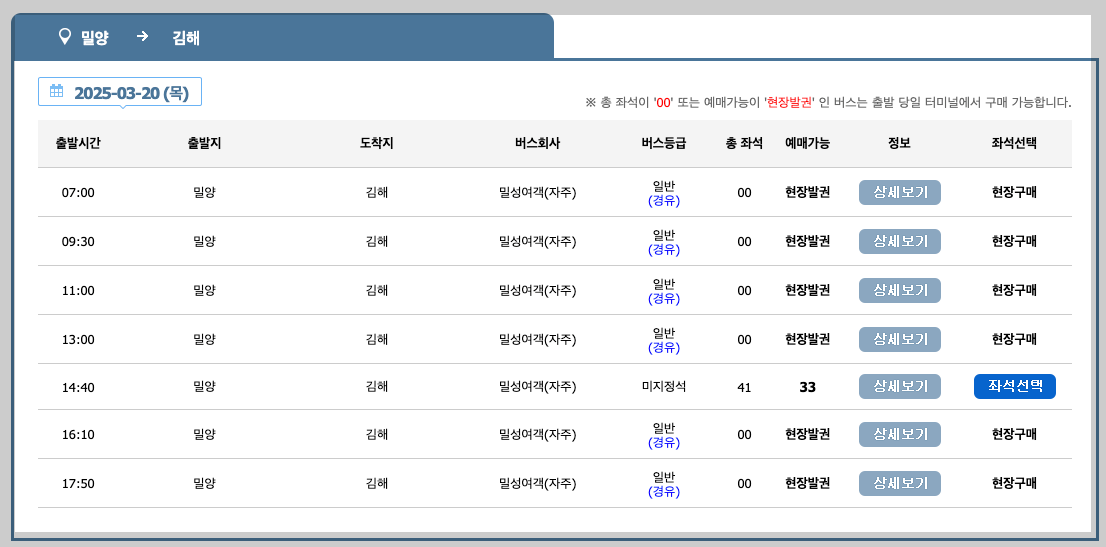Open 상세보기 for the 14:40 bus

tap(900, 387)
